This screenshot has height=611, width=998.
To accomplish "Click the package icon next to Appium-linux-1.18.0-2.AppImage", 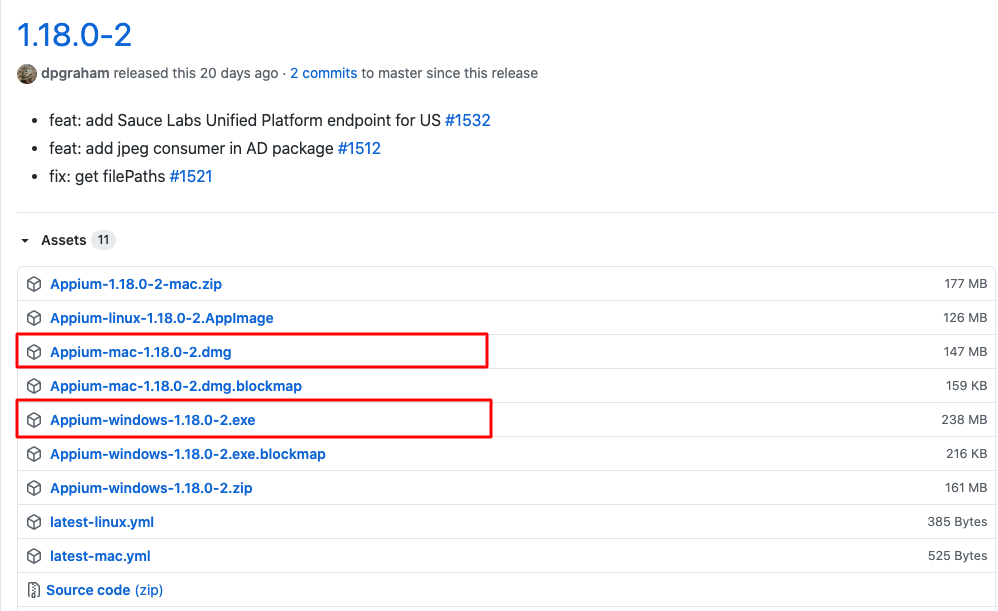I will pyautogui.click(x=33, y=317).
